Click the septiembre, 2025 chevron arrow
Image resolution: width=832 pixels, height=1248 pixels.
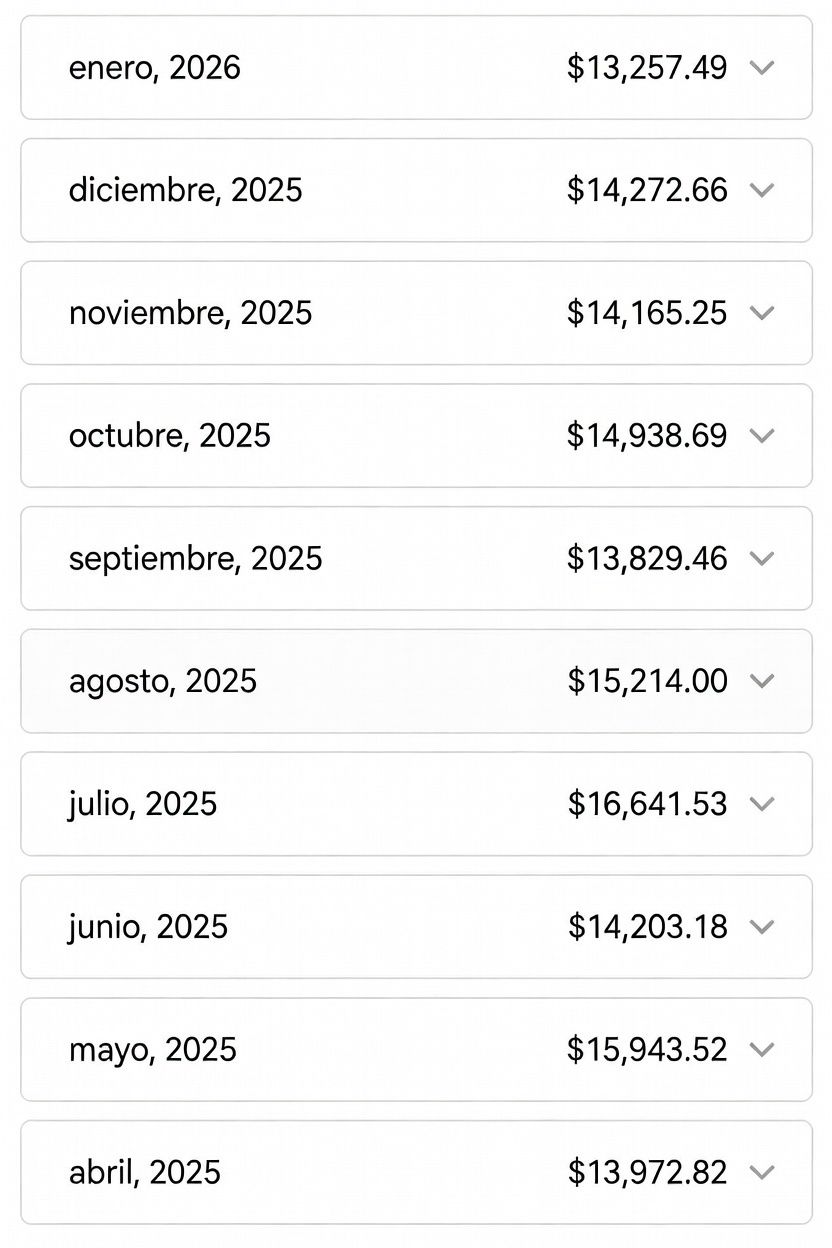[762, 558]
